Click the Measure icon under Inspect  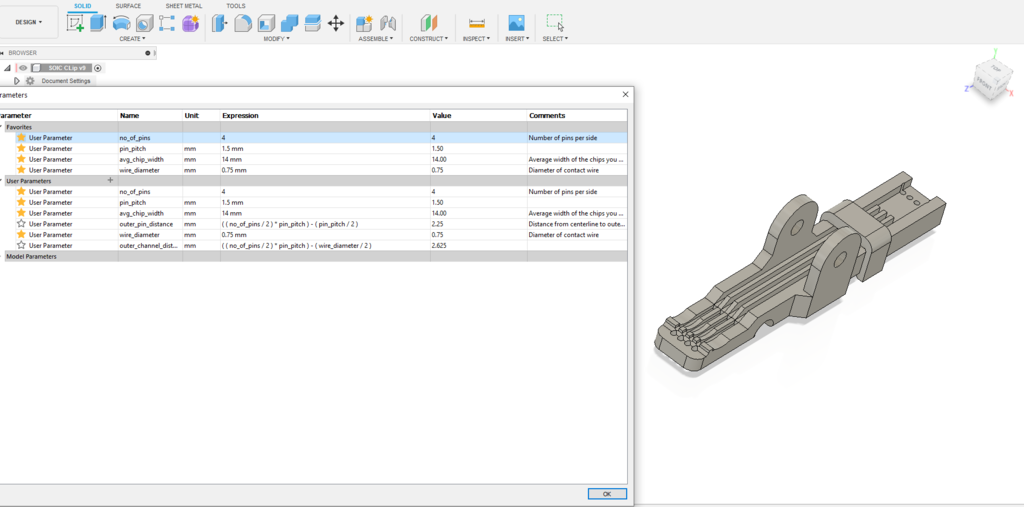pyautogui.click(x=476, y=23)
